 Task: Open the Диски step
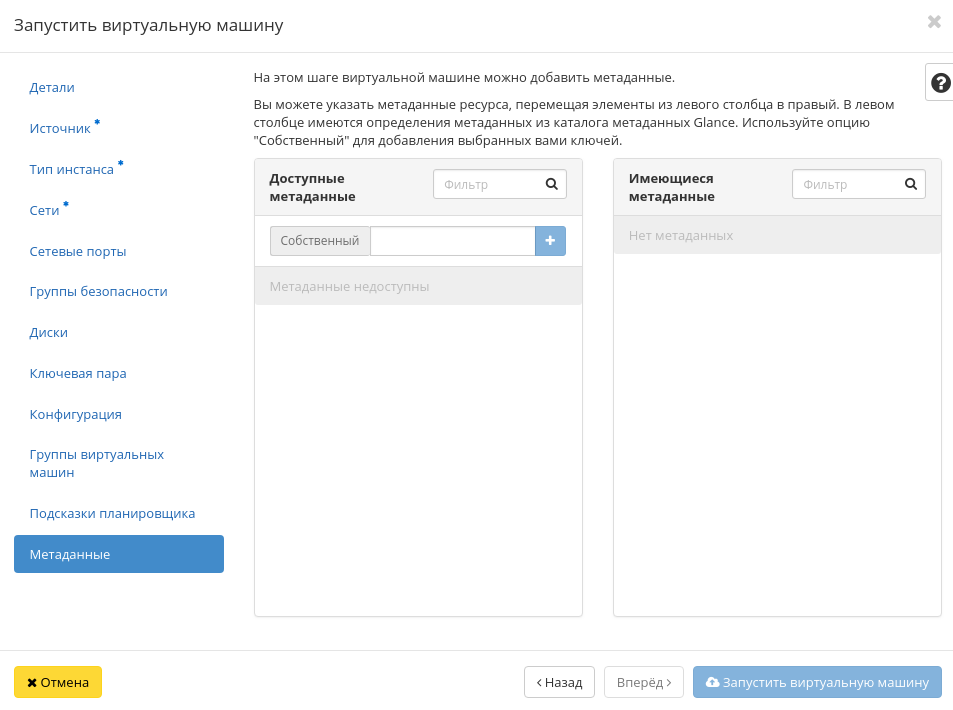point(49,333)
